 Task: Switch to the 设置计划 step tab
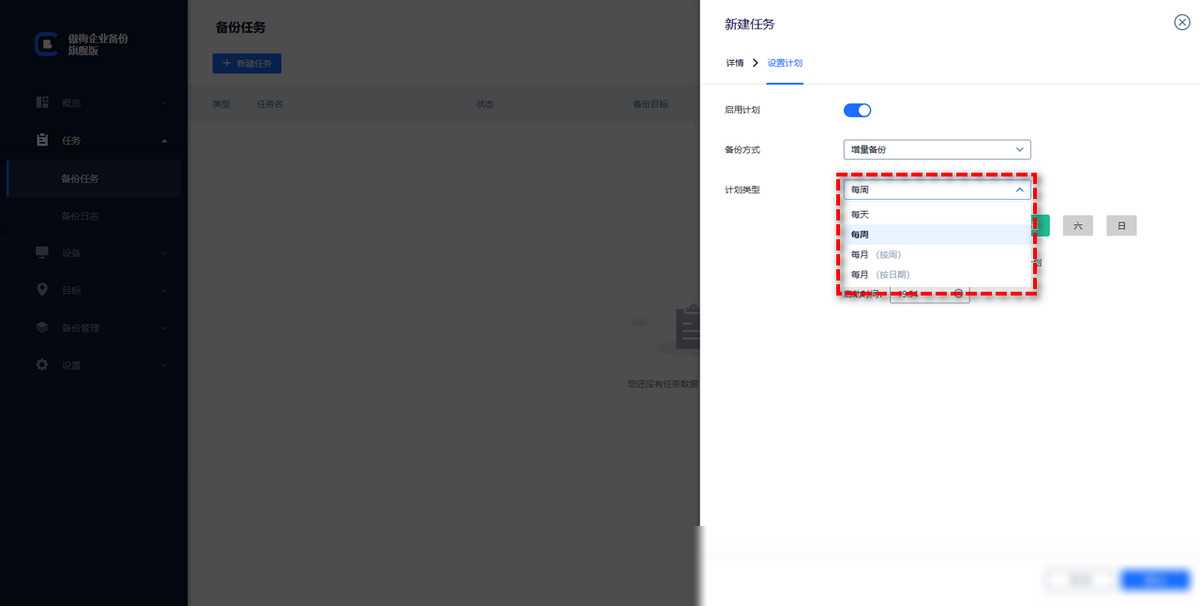785,63
